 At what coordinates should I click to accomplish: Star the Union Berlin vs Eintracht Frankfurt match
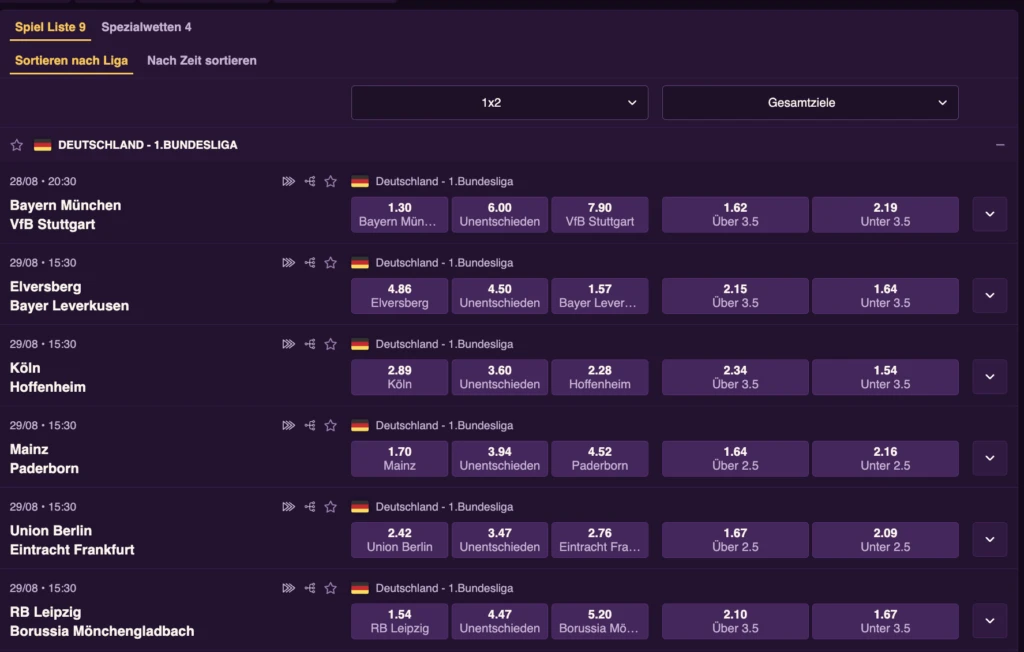330,507
